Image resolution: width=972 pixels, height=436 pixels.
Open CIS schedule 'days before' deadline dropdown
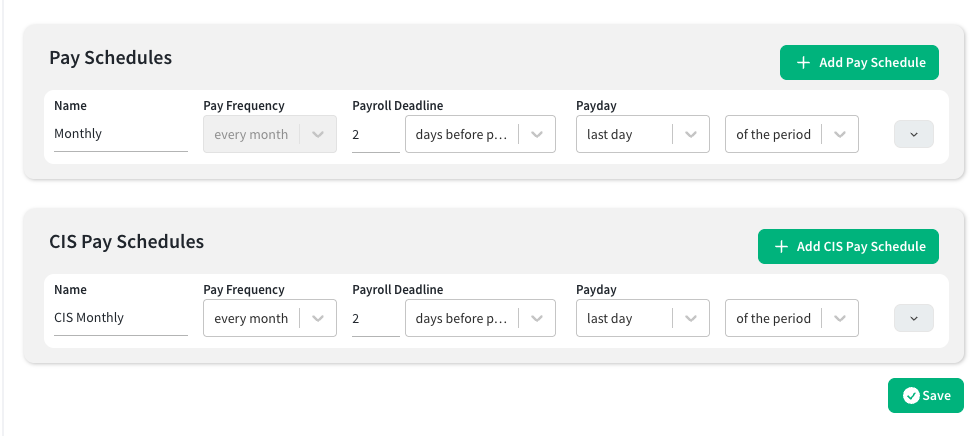[480, 318]
